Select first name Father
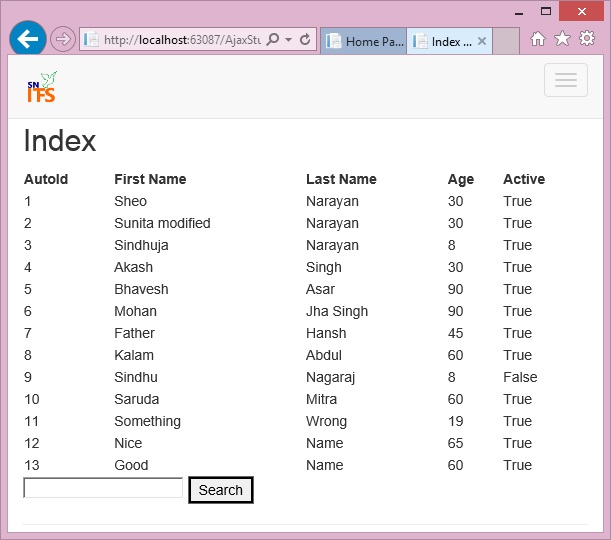Screen dimensions: 611x540 (134, 333)
